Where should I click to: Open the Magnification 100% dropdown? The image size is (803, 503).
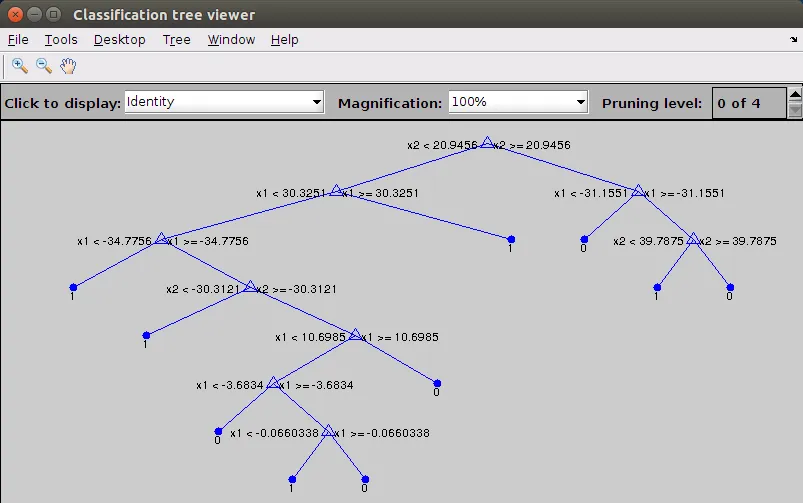point(518,102)
